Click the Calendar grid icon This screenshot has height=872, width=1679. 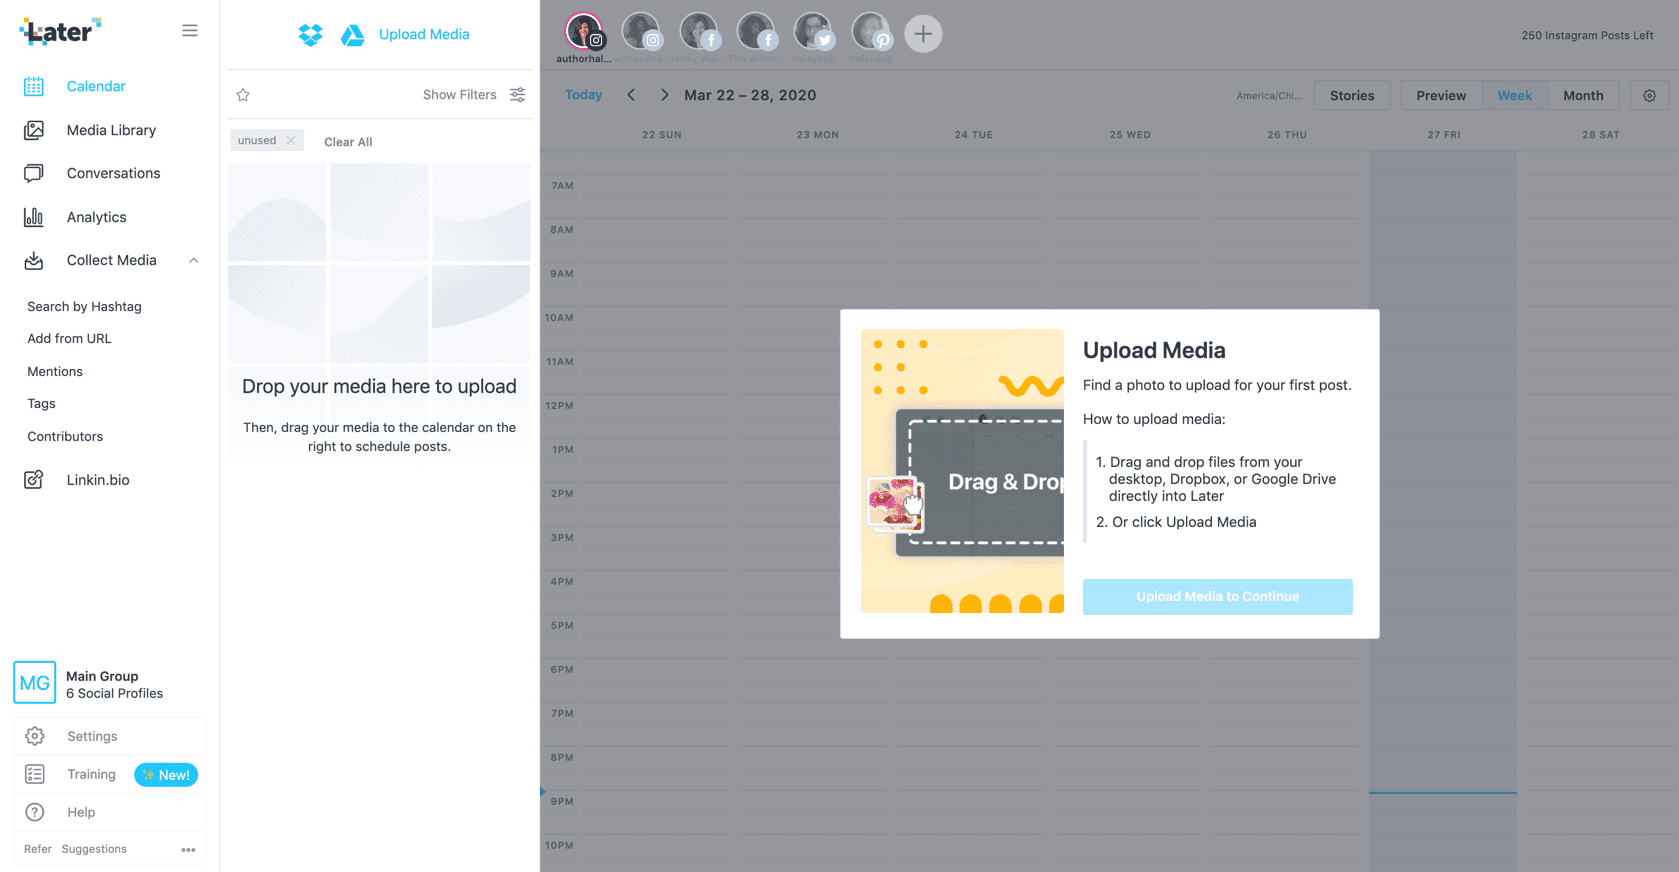[x=34, y=87]
